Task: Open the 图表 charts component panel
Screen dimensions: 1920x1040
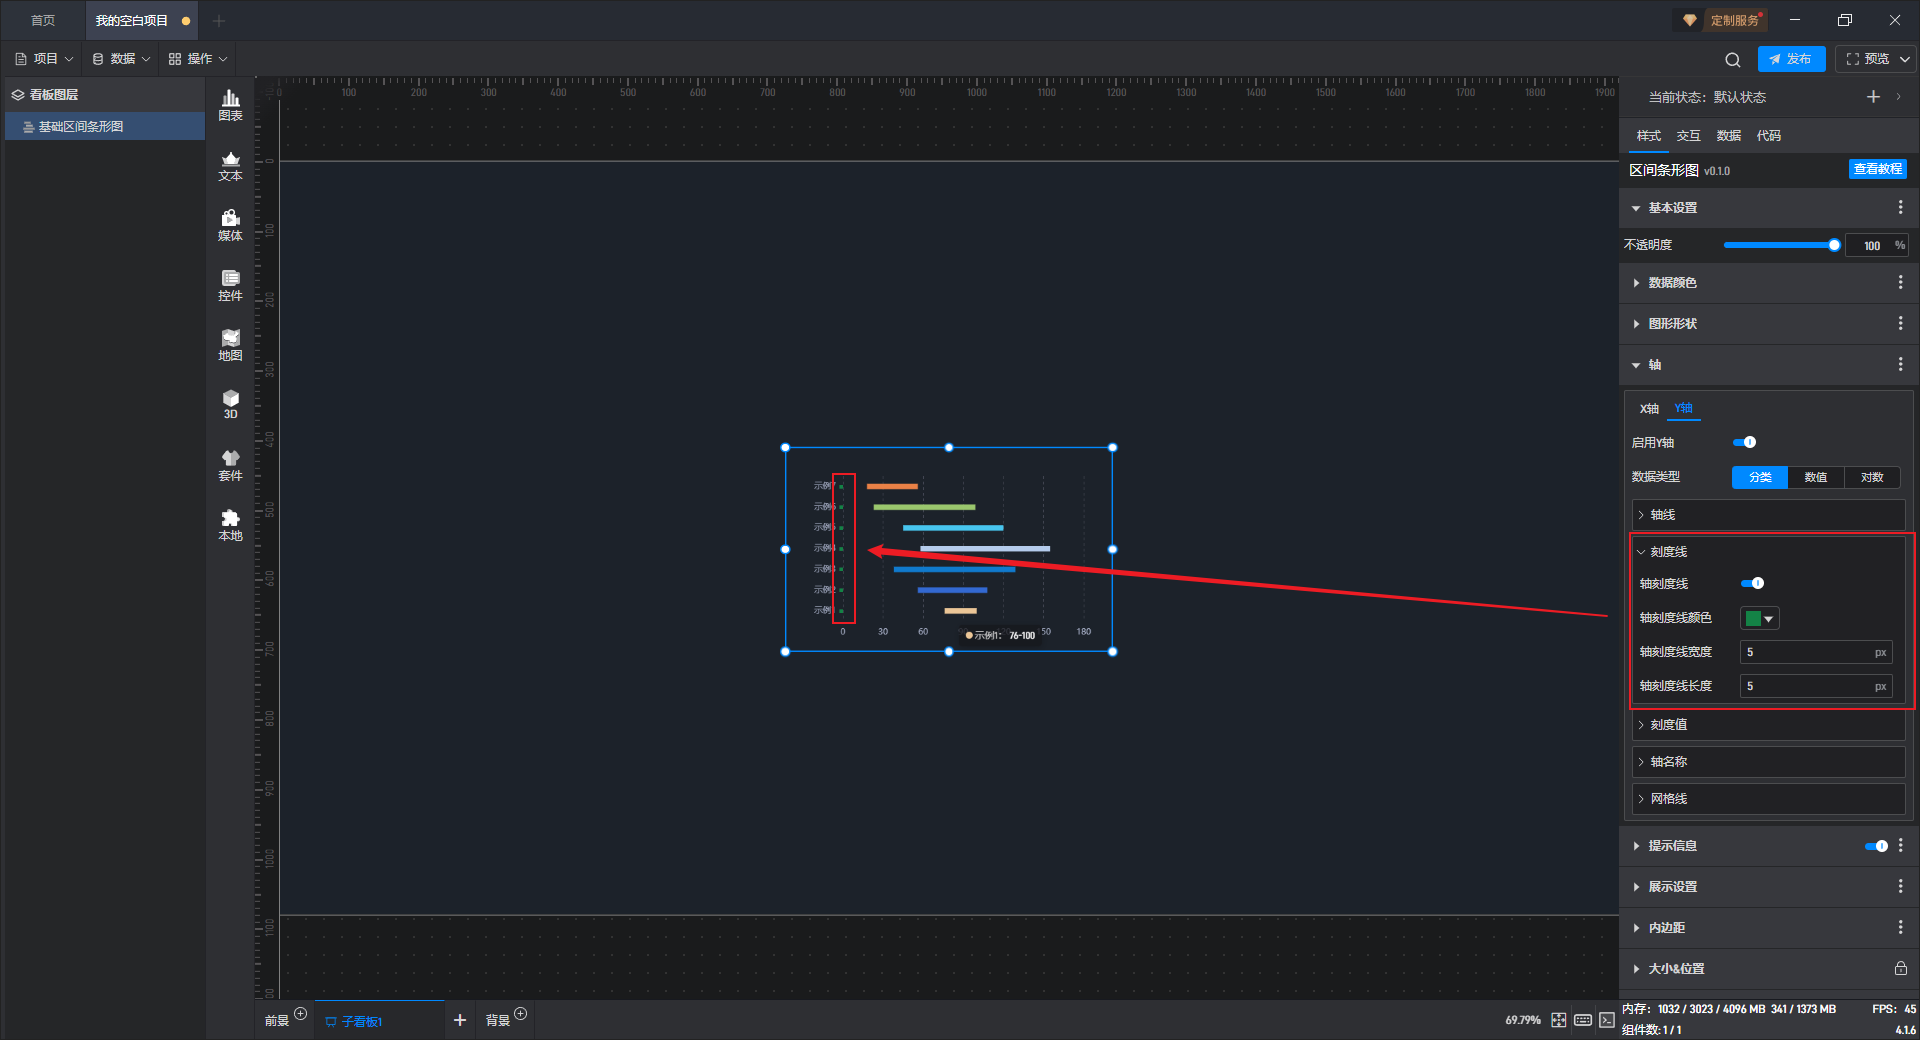Action: click(230, 105)
